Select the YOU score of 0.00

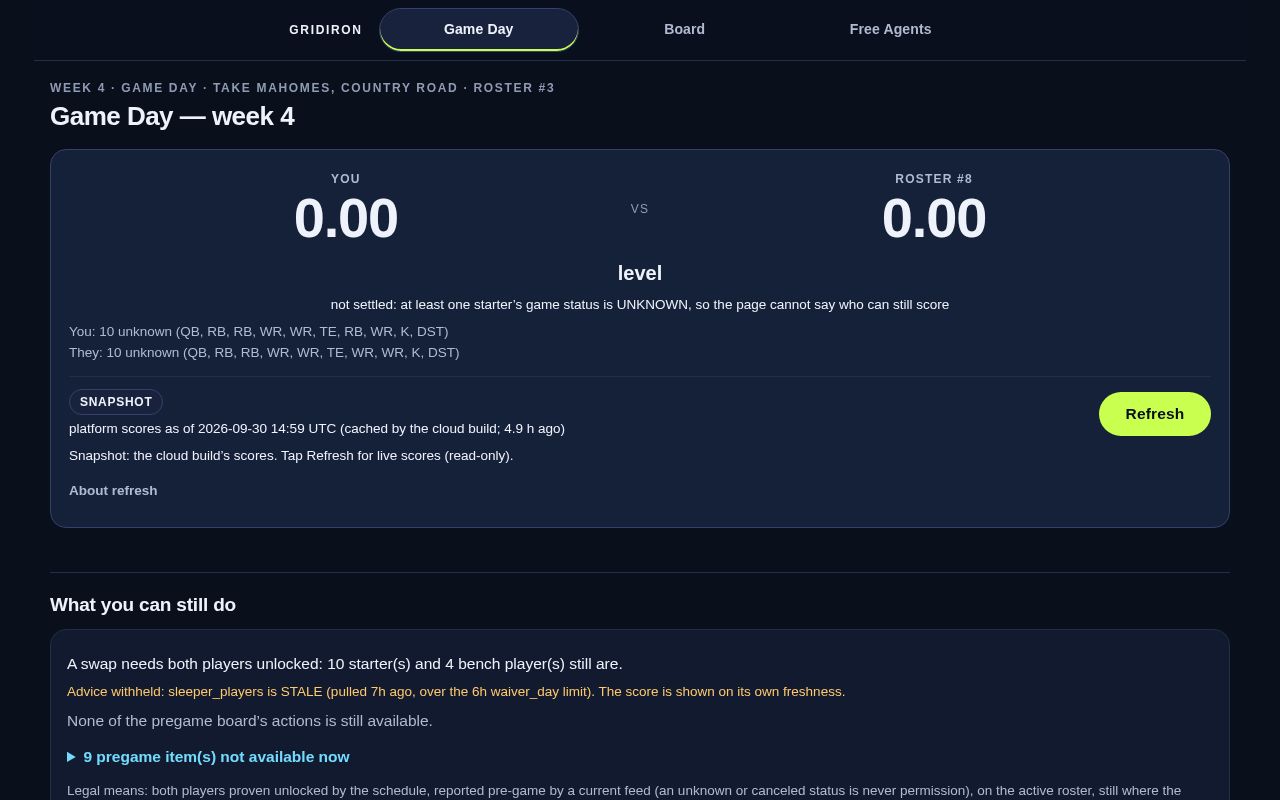point(346,218)
